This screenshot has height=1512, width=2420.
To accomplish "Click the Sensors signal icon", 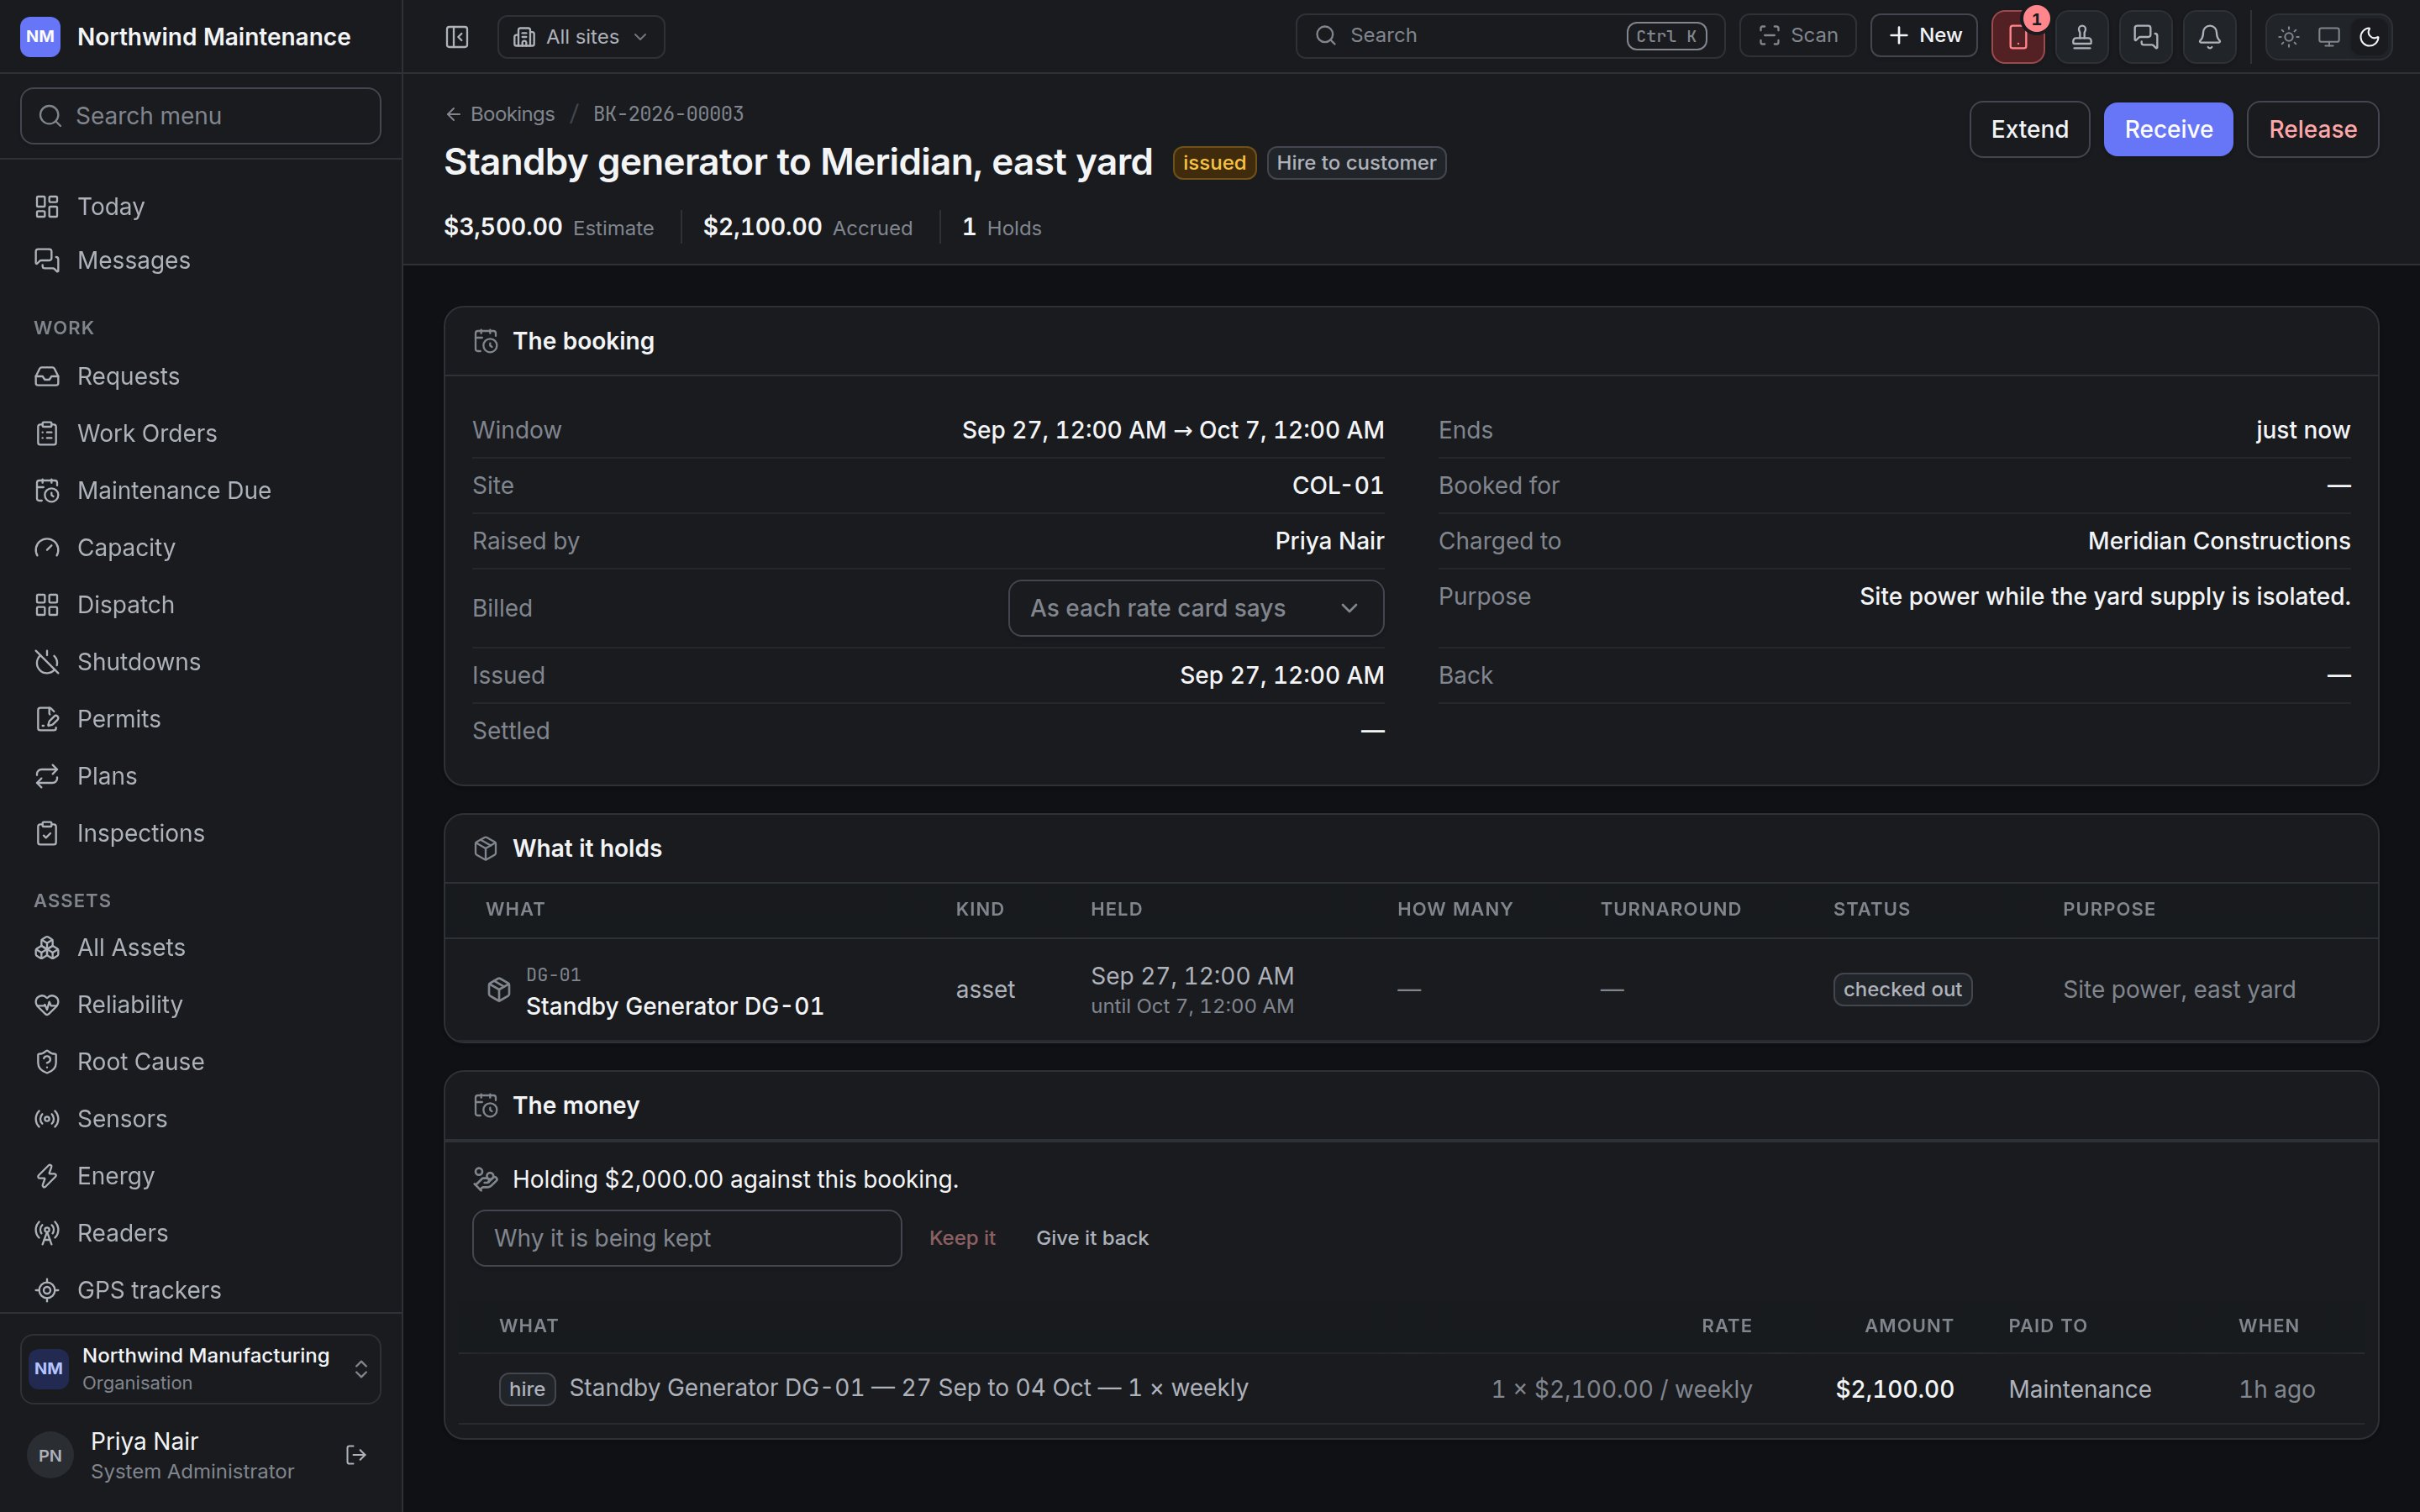I will (47, 1119).
